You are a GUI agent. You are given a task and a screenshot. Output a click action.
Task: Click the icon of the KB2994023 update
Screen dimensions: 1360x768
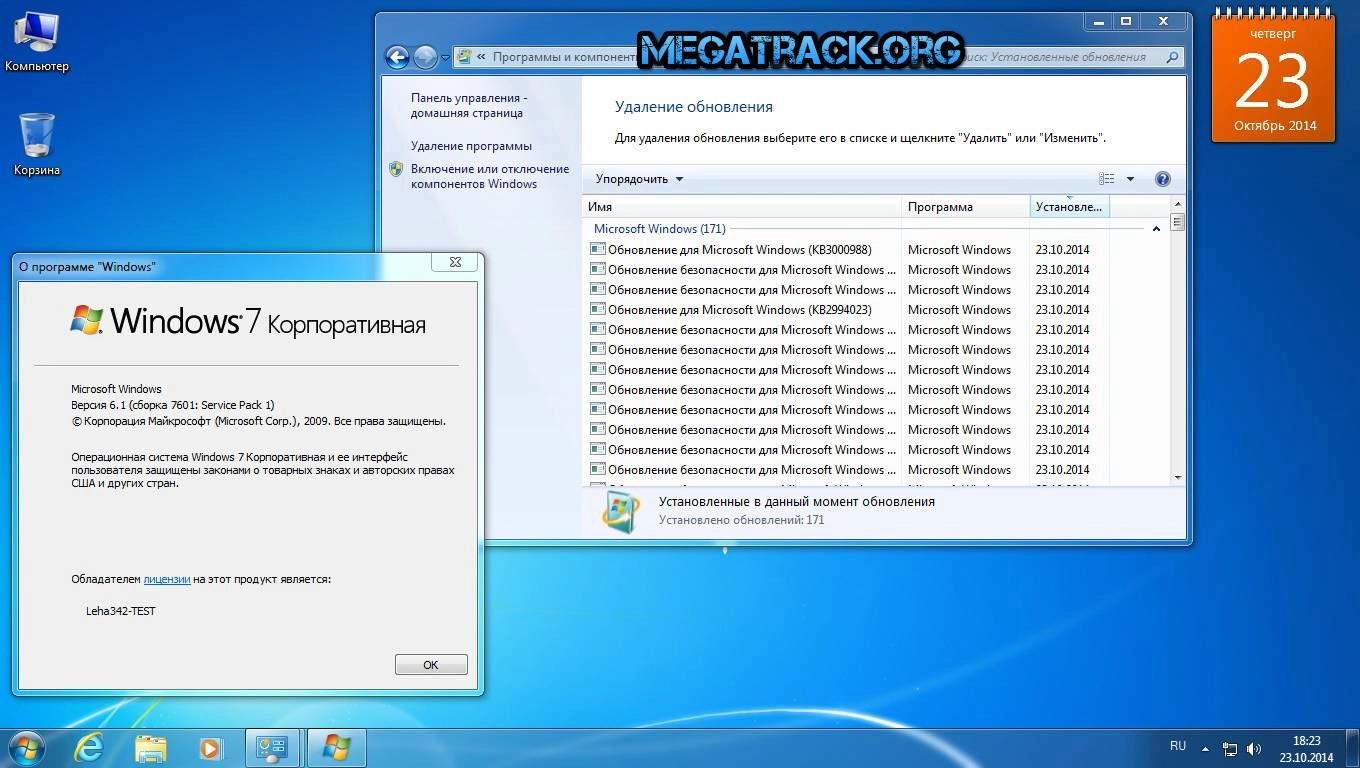click(597, 309)
